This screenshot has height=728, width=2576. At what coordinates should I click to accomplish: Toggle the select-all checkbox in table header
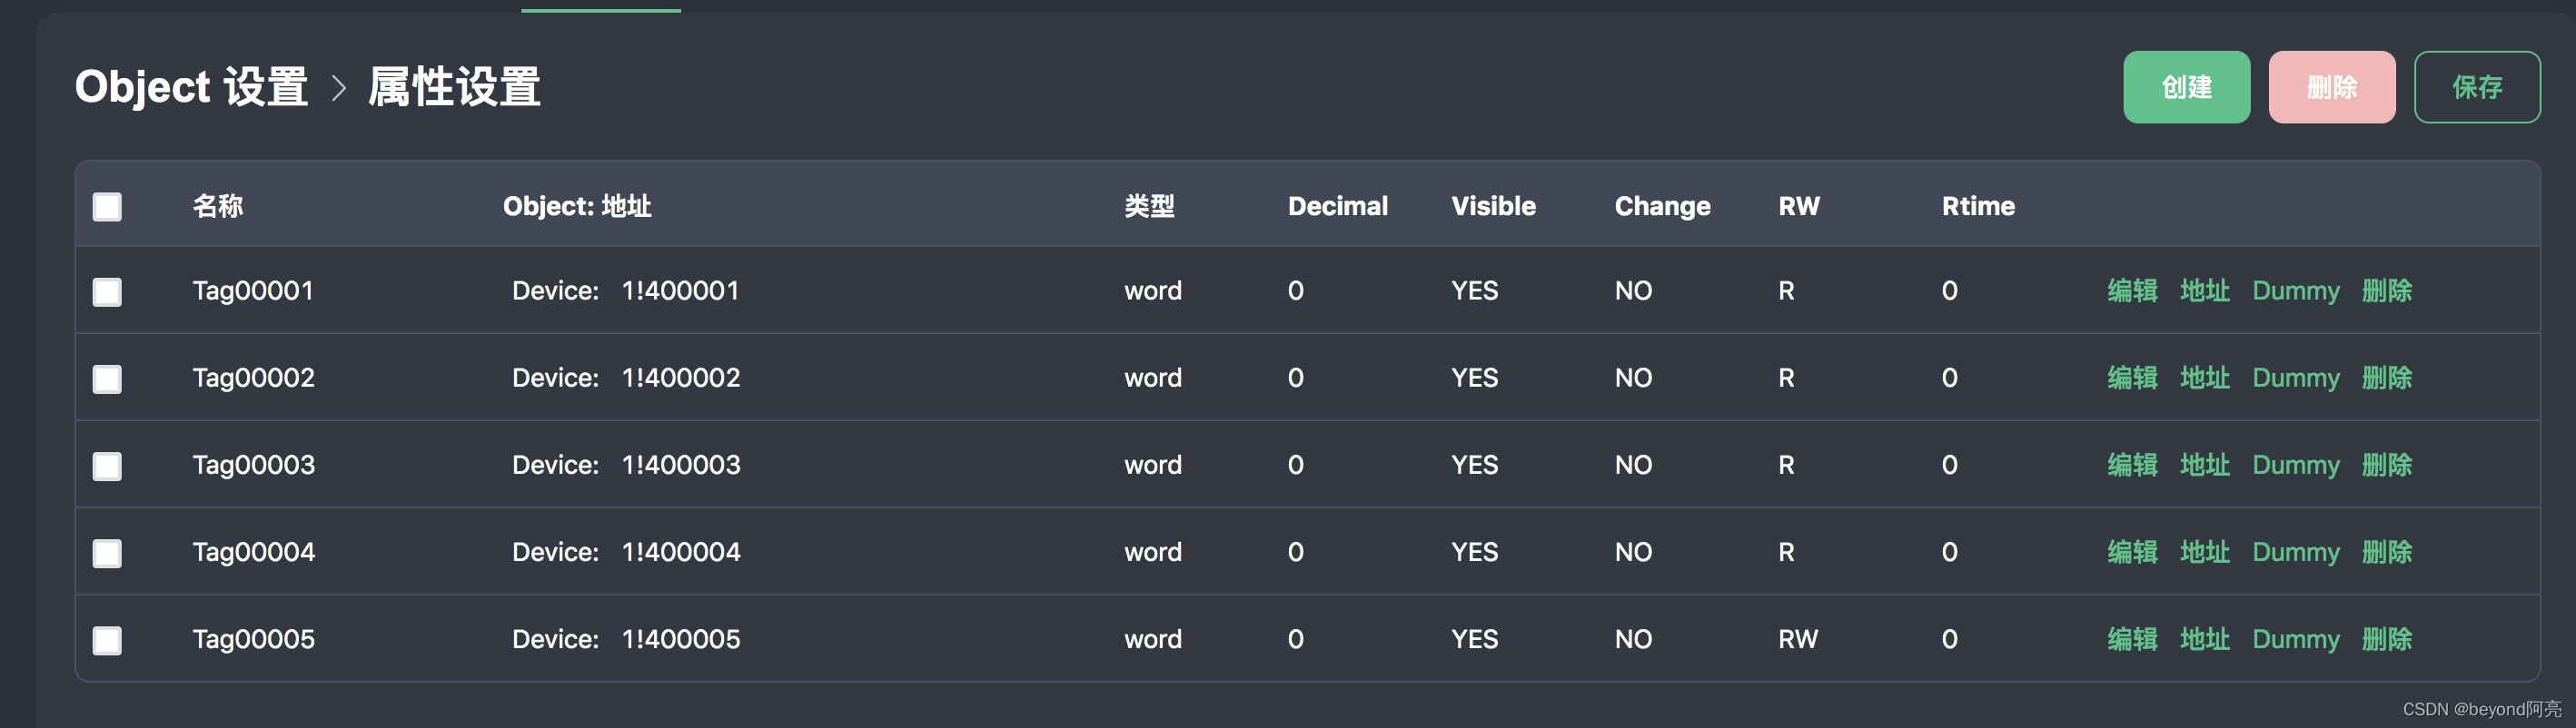107,207
